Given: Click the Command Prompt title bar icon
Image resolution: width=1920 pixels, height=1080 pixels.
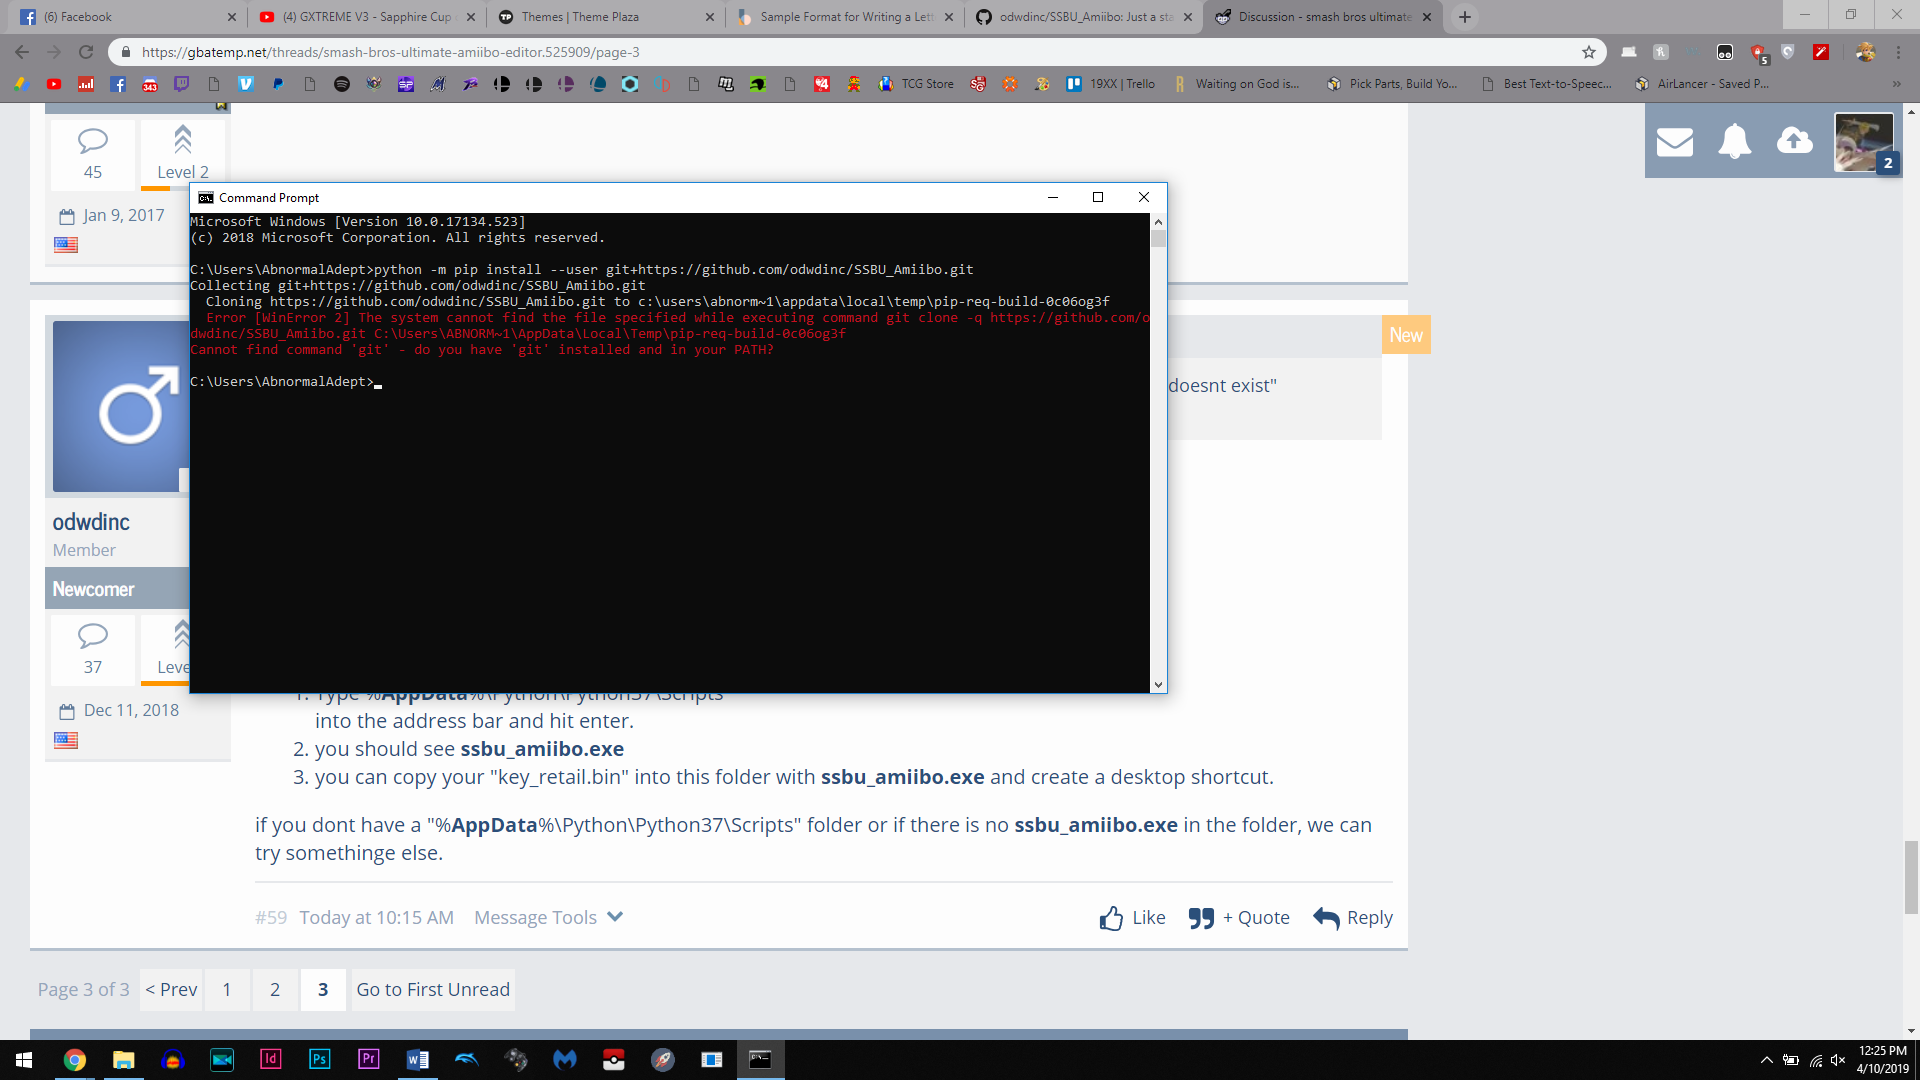Looking at the screenshot, I should tap(206, 198).
